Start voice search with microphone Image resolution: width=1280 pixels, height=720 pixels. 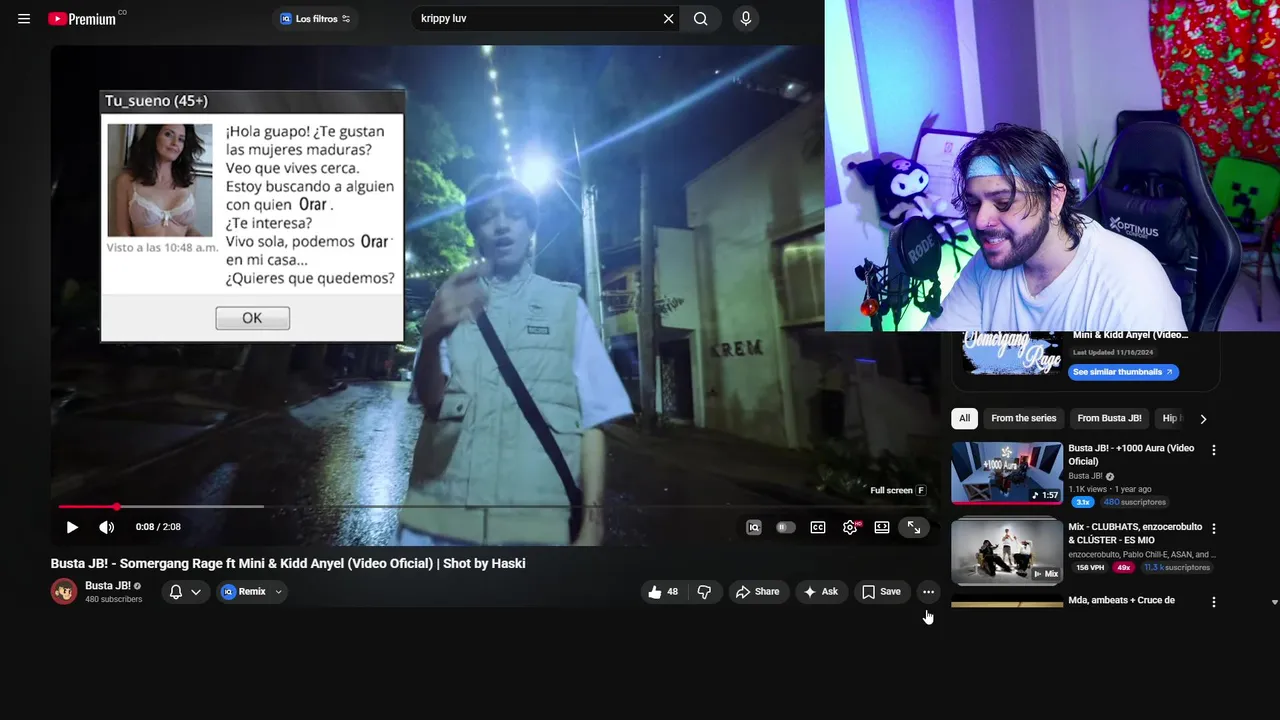745,19
